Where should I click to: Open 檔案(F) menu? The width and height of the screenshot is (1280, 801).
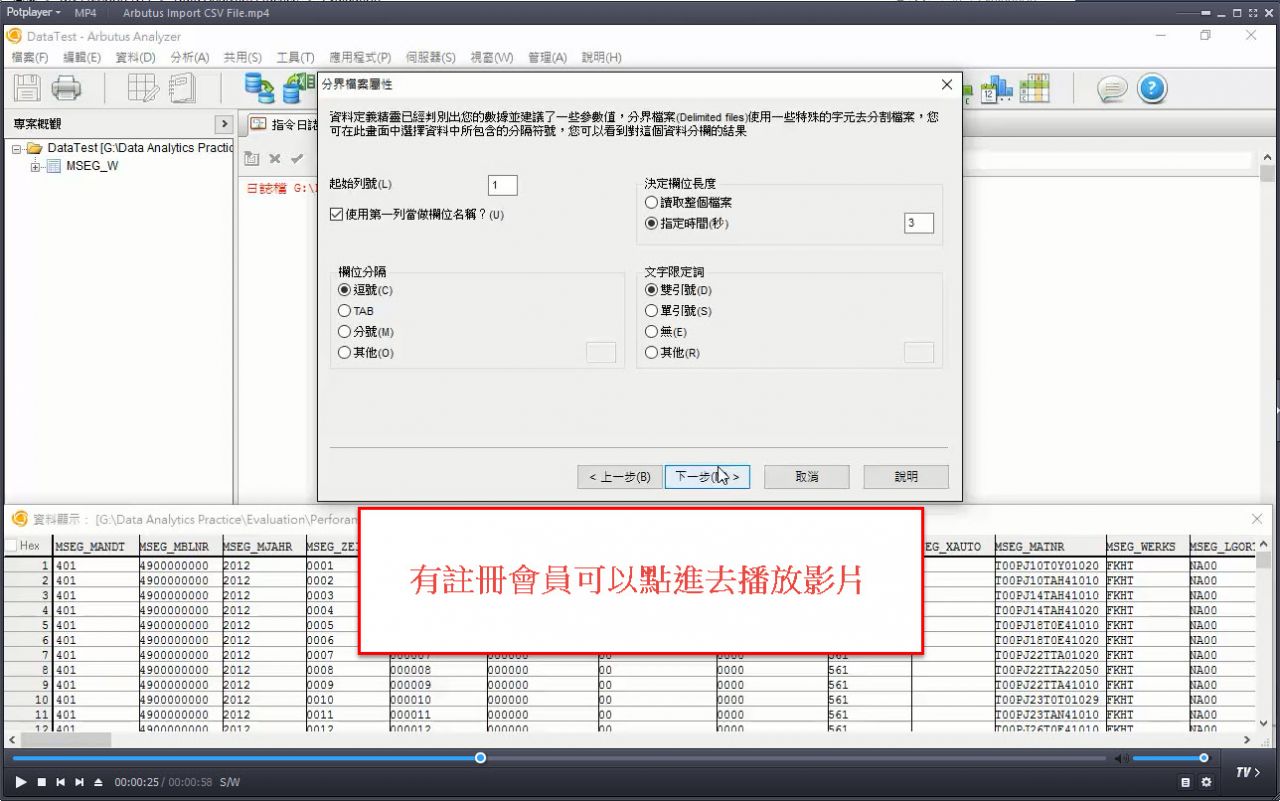[x=29, y=58]
